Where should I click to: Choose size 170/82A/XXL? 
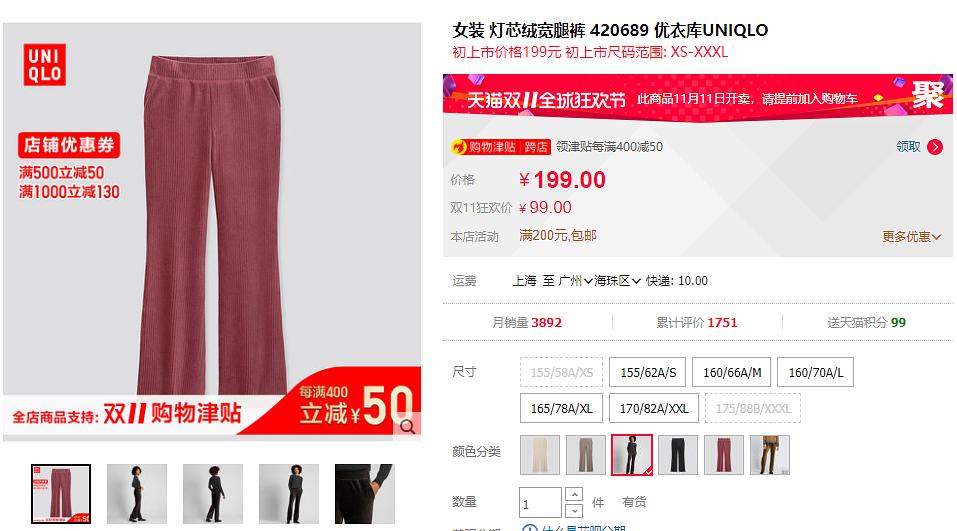click(653, 408)
